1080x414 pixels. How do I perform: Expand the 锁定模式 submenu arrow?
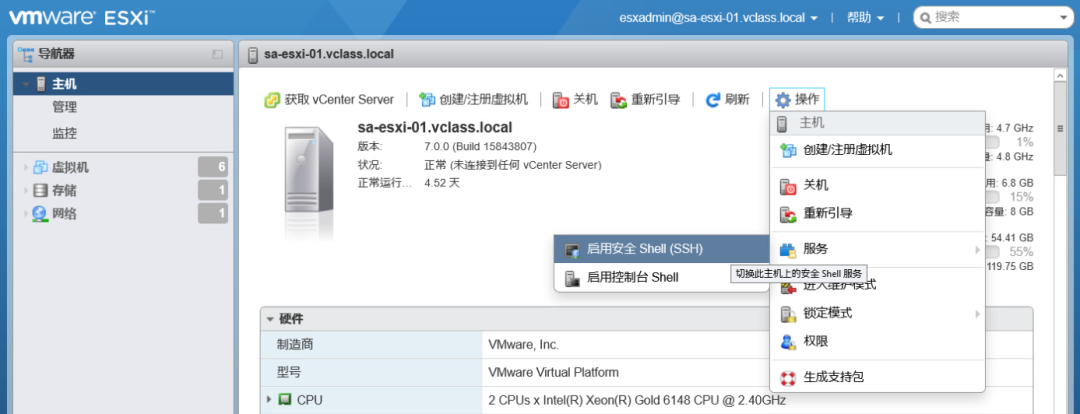pyautogui.click(x=977, y=313)
